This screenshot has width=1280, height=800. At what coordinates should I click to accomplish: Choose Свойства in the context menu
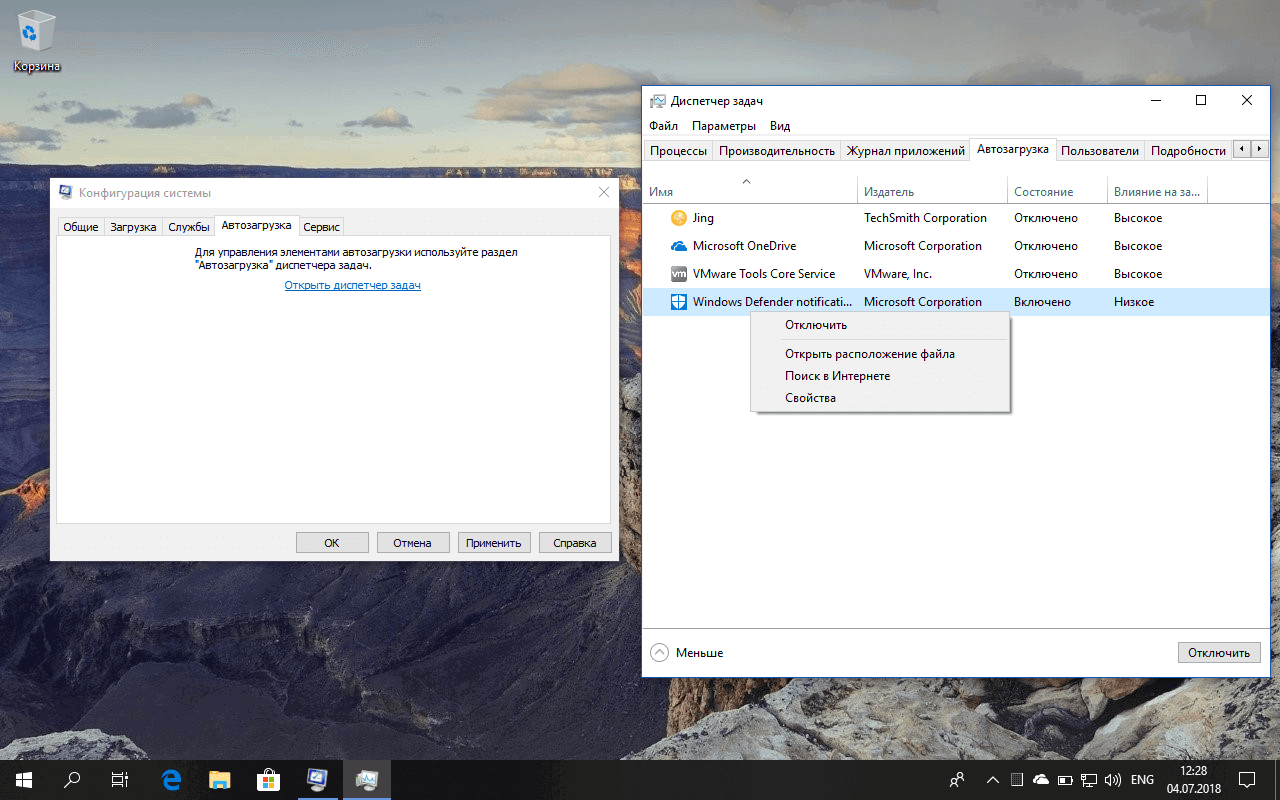[x=880, y=398]
